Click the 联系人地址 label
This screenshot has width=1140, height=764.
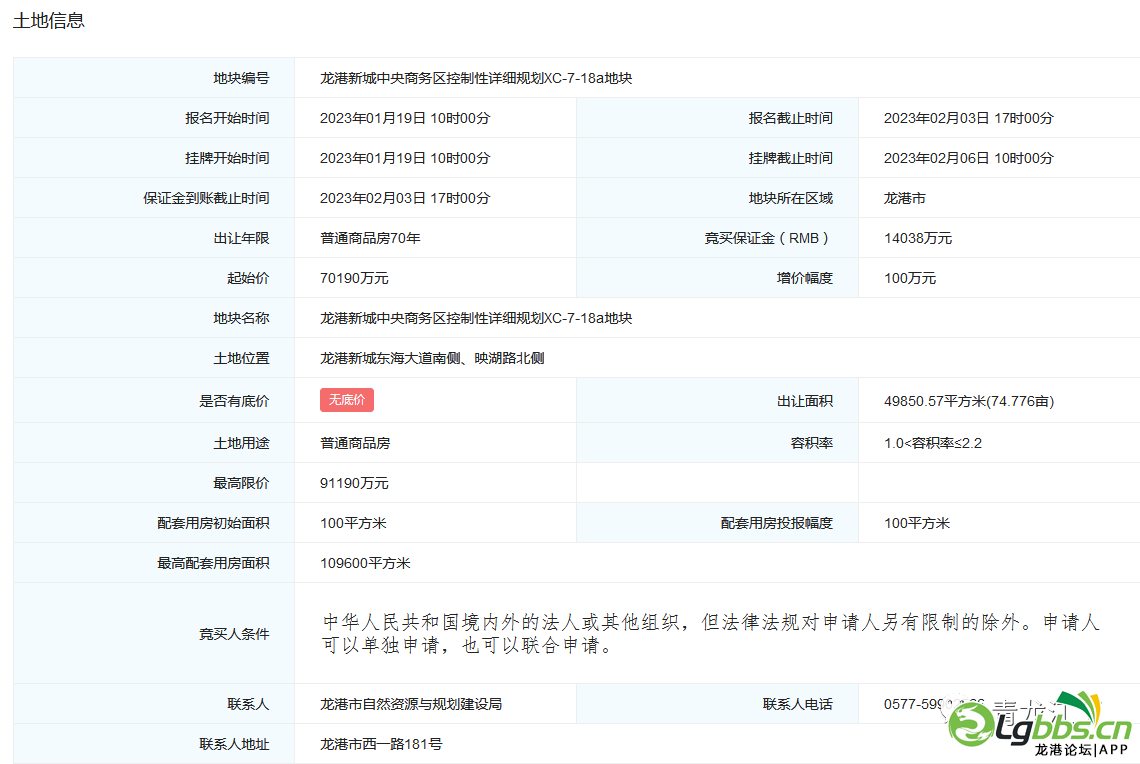point(234,744)
